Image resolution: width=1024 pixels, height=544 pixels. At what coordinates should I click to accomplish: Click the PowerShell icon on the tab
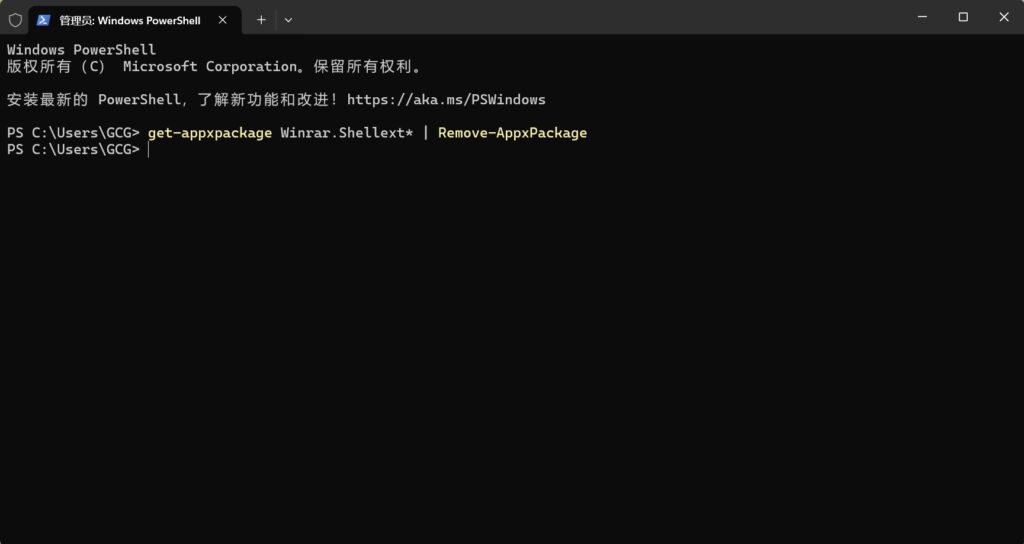(x=43, y=20)
